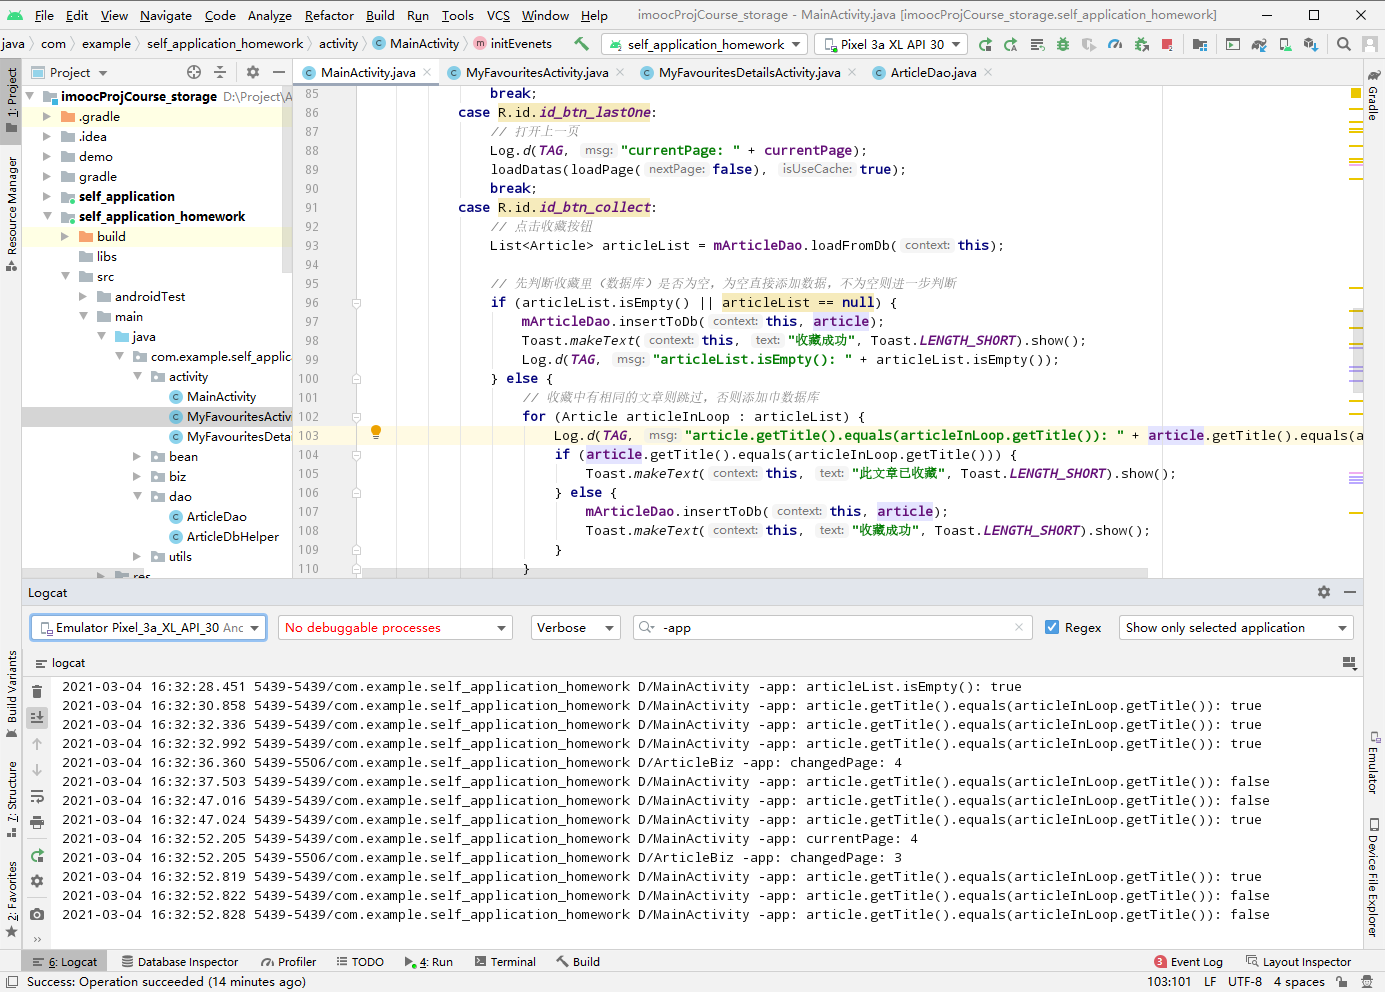
Task: Click the Sync Project with Gradle Files icon
Action: click(1259, 44)
